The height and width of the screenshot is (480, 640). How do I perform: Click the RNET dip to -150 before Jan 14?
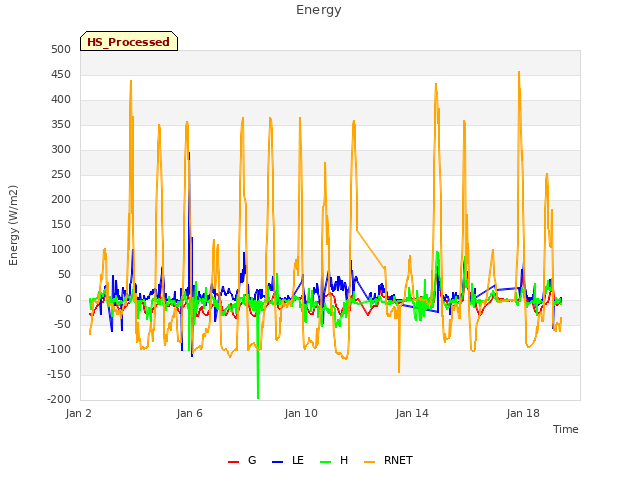pyautogui.click(x=399, y=371)
